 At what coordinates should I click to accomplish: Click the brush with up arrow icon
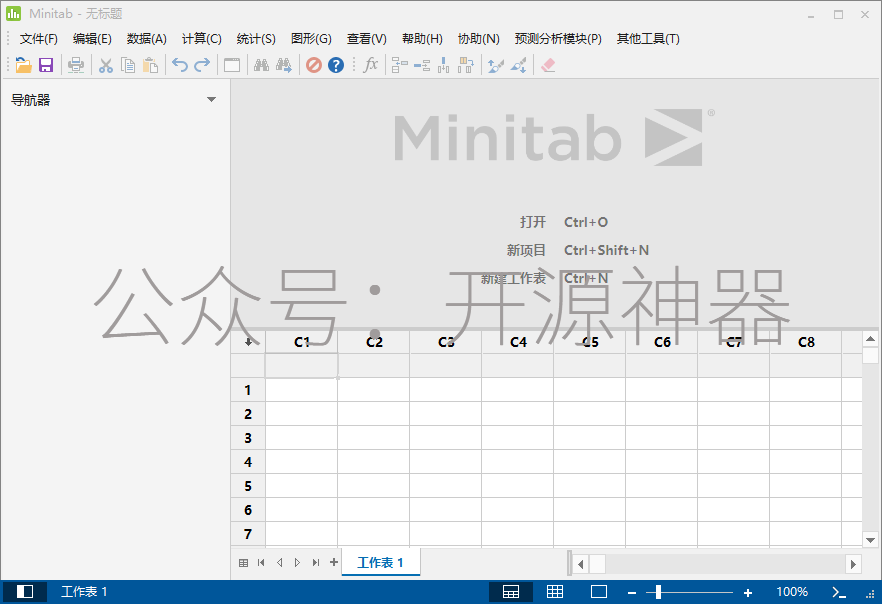point(496,65)
